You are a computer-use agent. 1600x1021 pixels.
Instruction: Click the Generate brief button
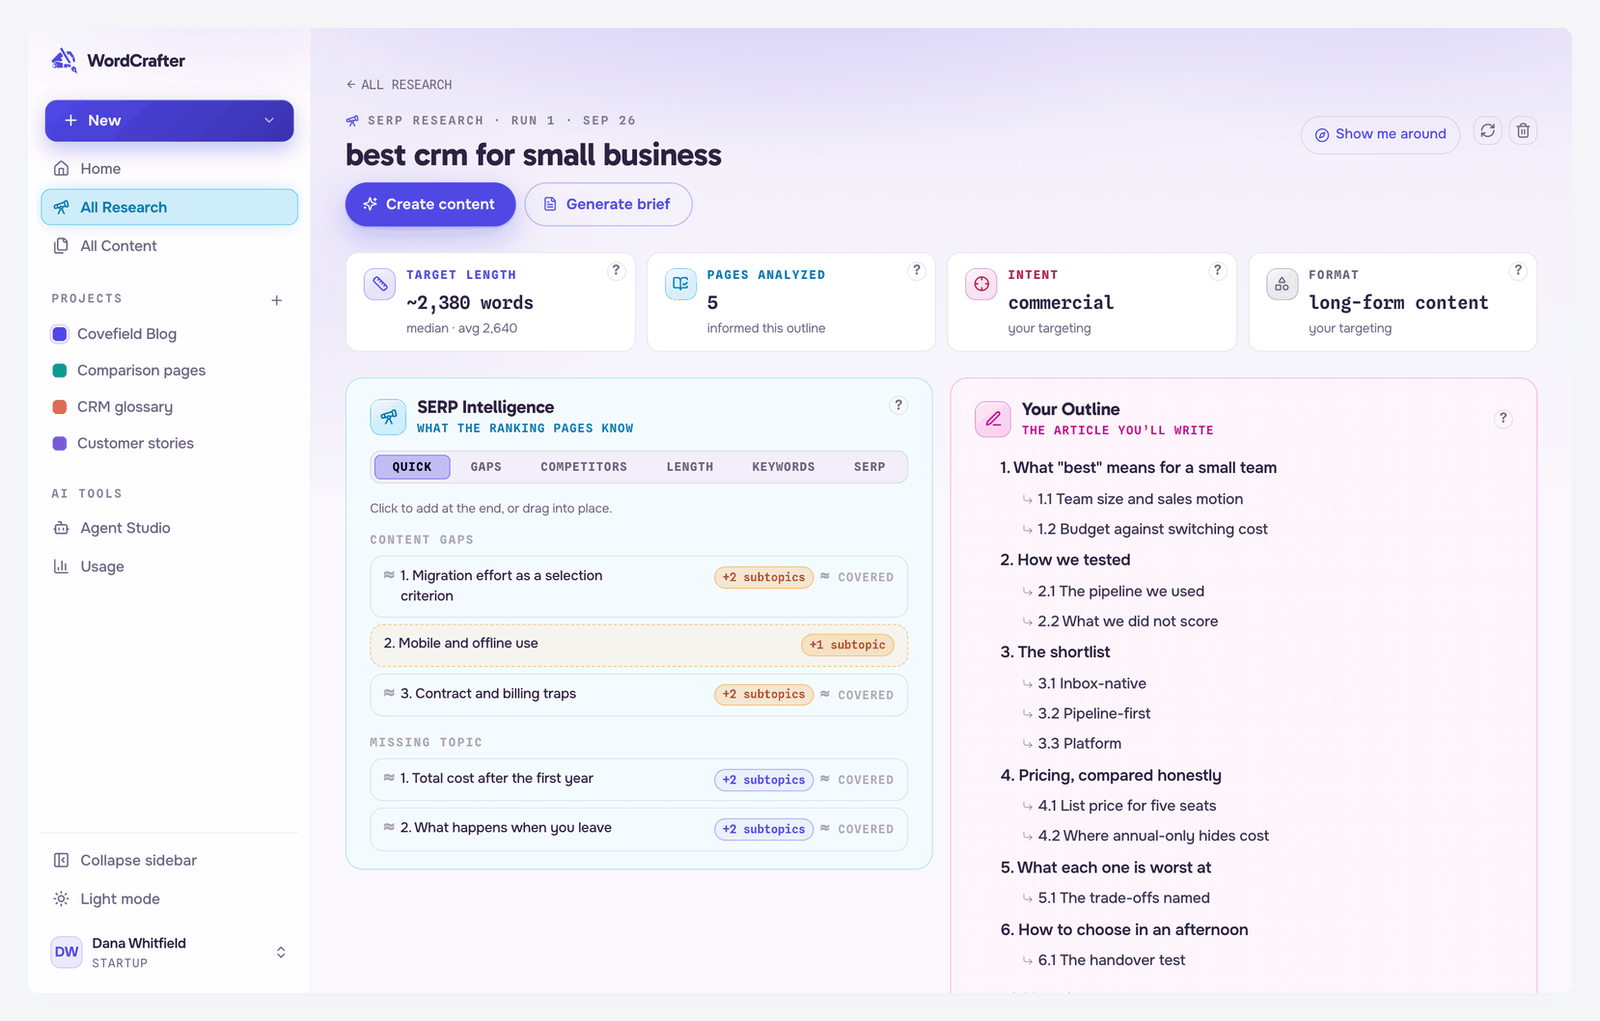pyautogui.click(x=608, y=204)
